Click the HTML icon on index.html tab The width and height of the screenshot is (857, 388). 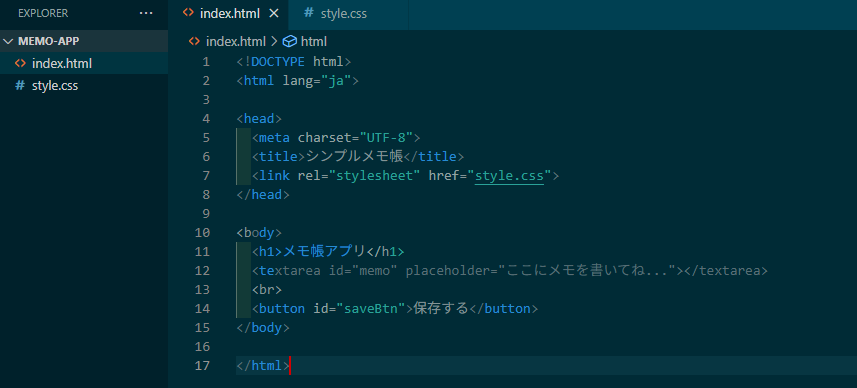click(x=188, y=13)
